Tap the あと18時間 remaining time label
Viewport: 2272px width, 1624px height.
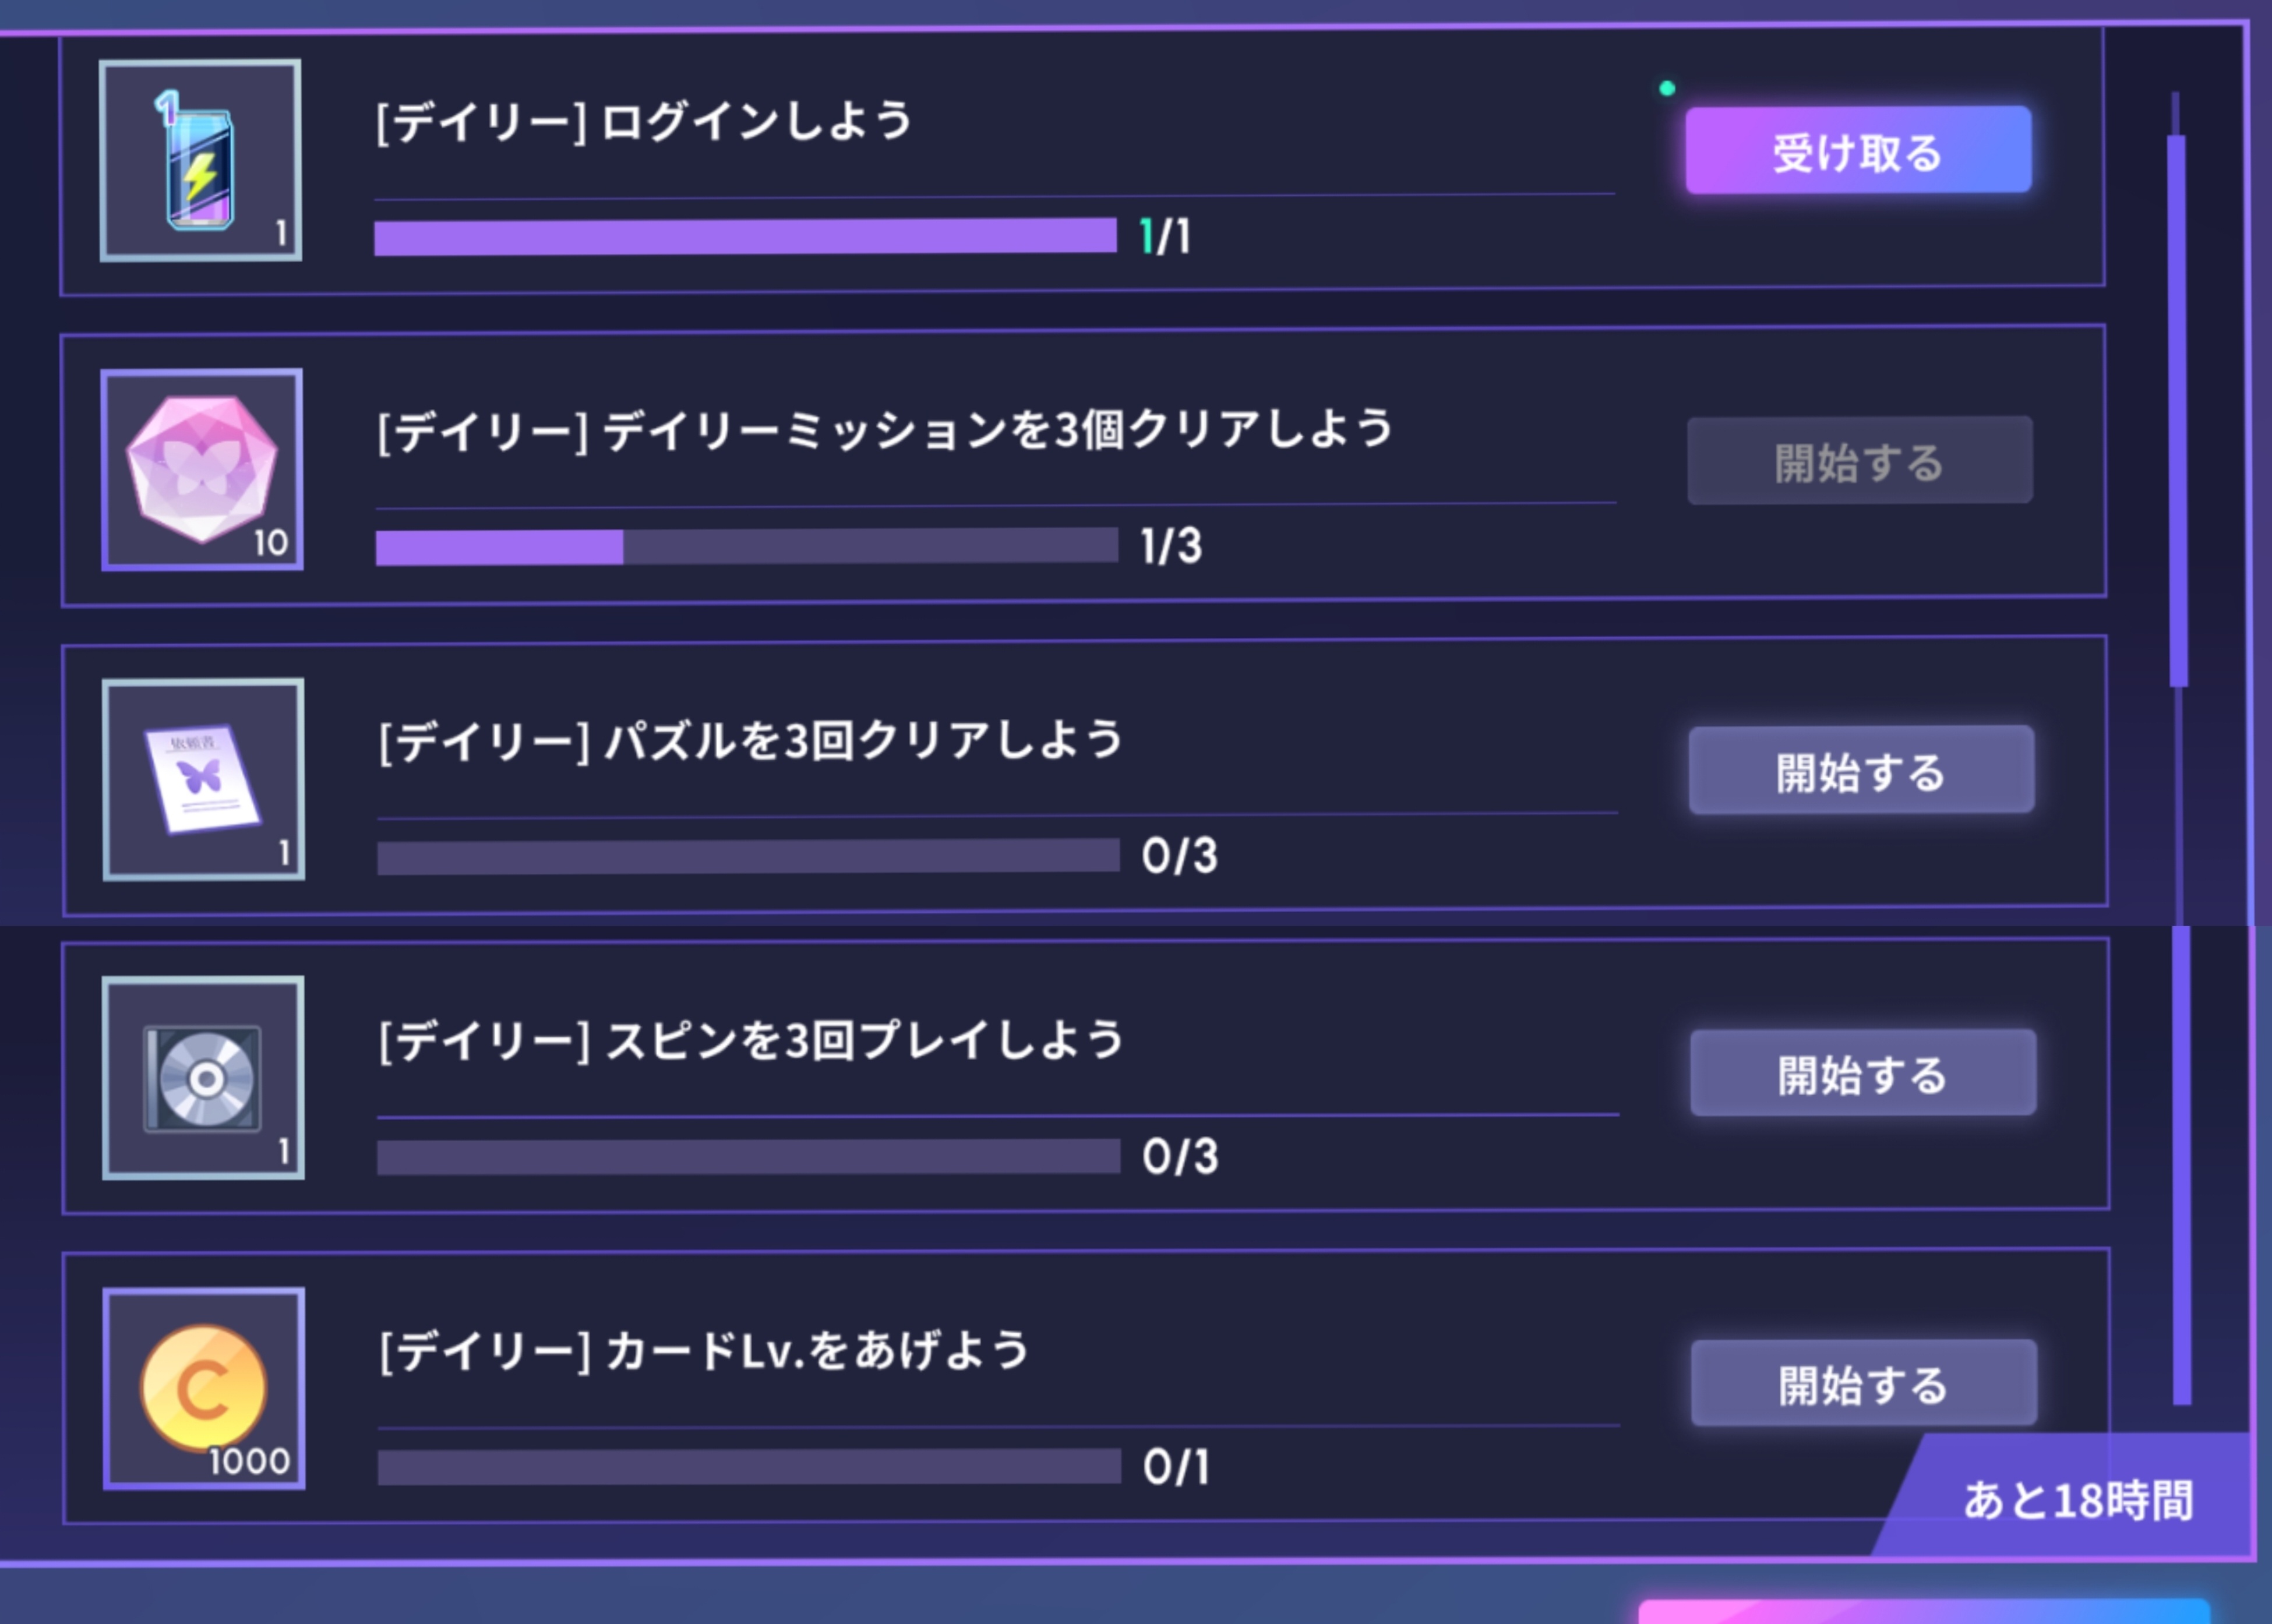(2078, 1500)
